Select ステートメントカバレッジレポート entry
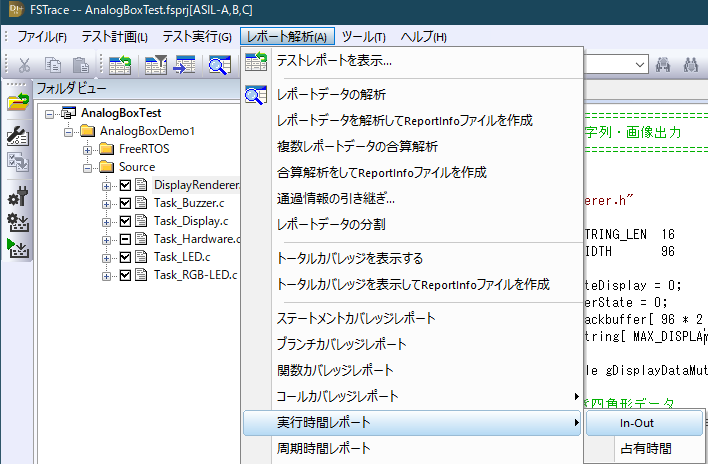 coord(412,319)
